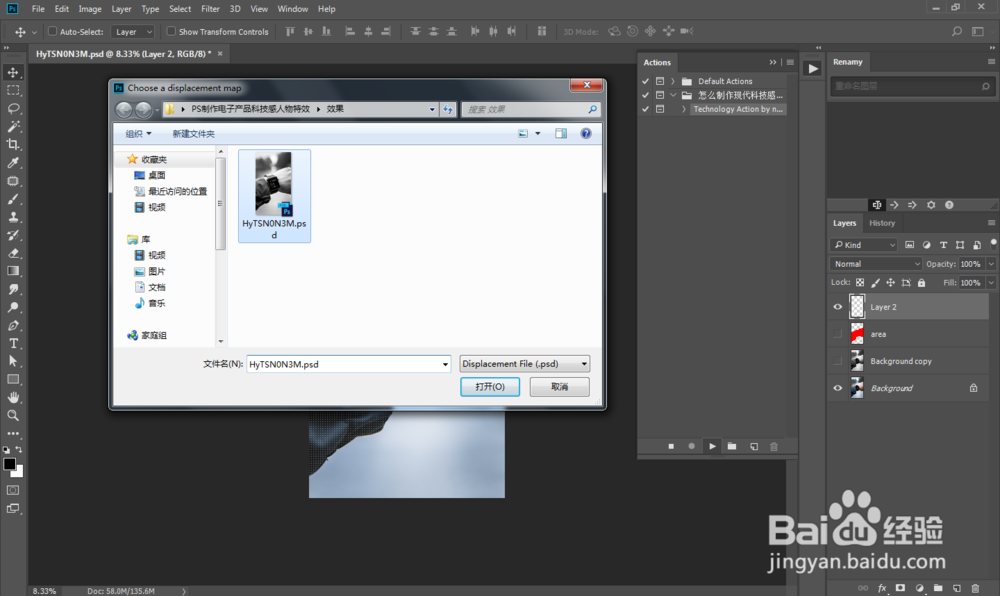Select the Actions panel tab

tap(657, 62)
